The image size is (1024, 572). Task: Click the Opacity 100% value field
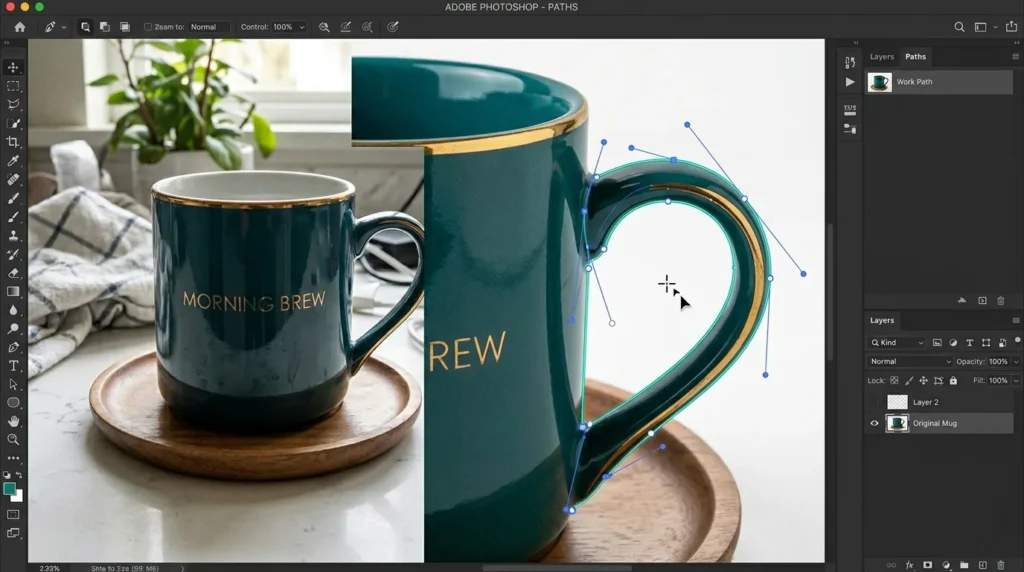click(x=998, y=362)
